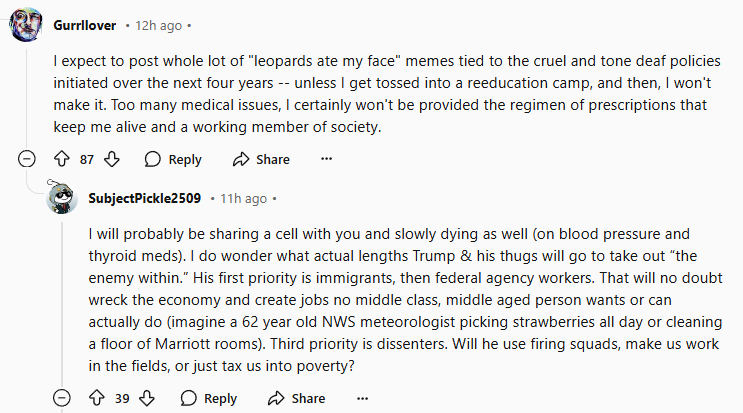The height and width of the screenshot is (413, 743).
Task: Downvote SubjectPickle2509's reply
Action: (147, 398)
